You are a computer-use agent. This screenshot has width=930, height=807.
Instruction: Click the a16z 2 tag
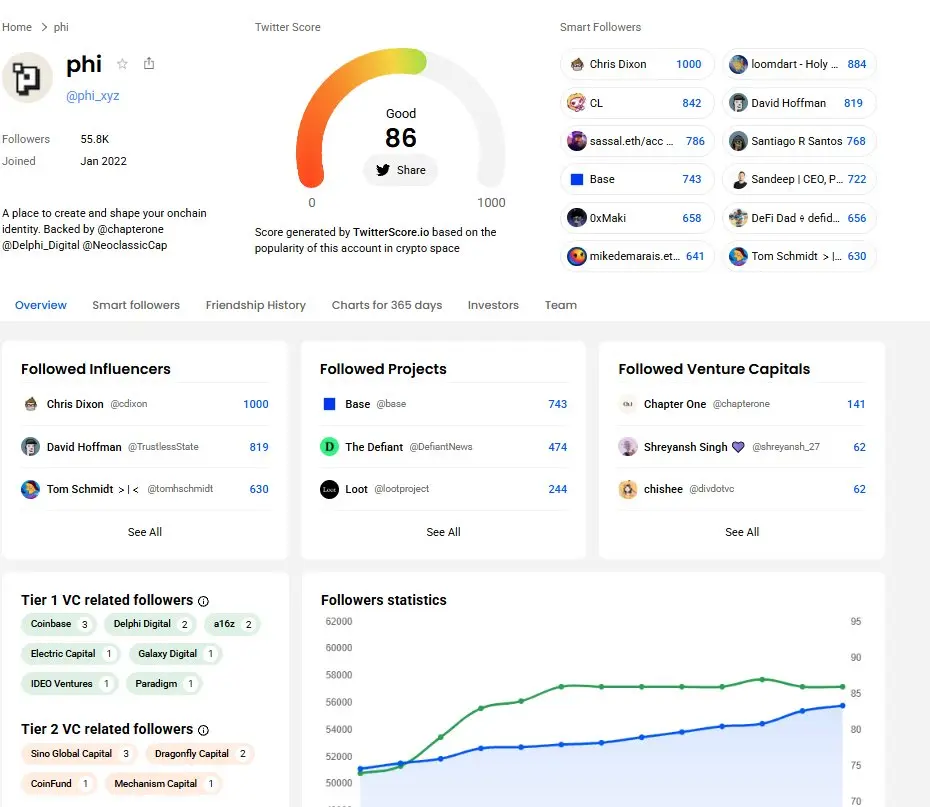click(232, 624)
